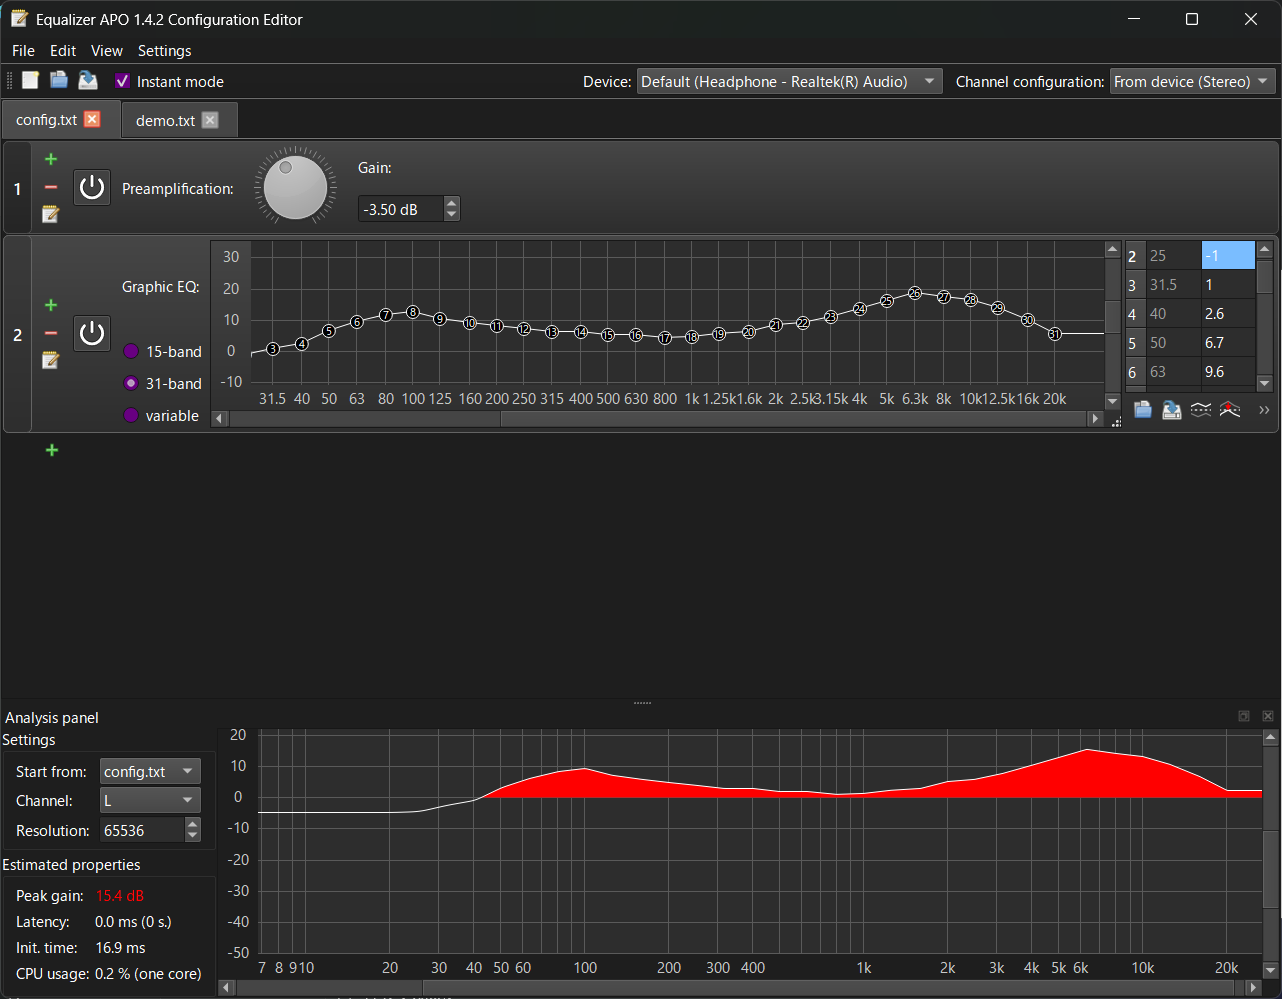The height and width of the screenshot is (999, 1282).
Task: Increase the Resolution value with up arrow
Action: point(193,824)
